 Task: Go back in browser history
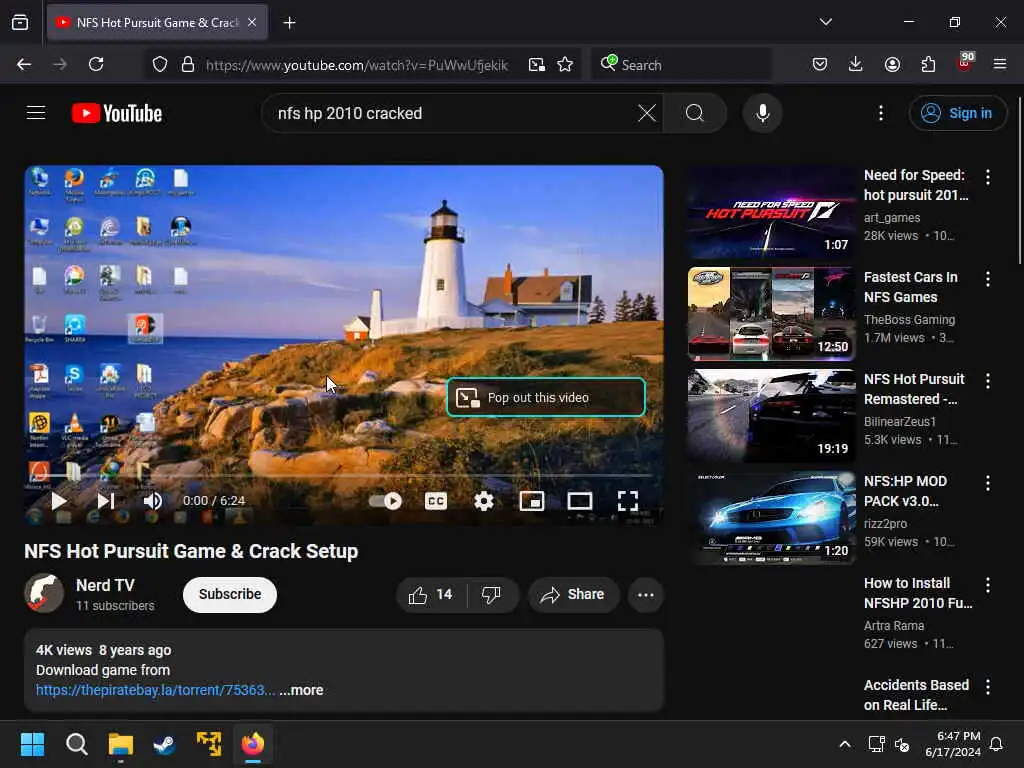pyautogui.click(x=24, y=64)
